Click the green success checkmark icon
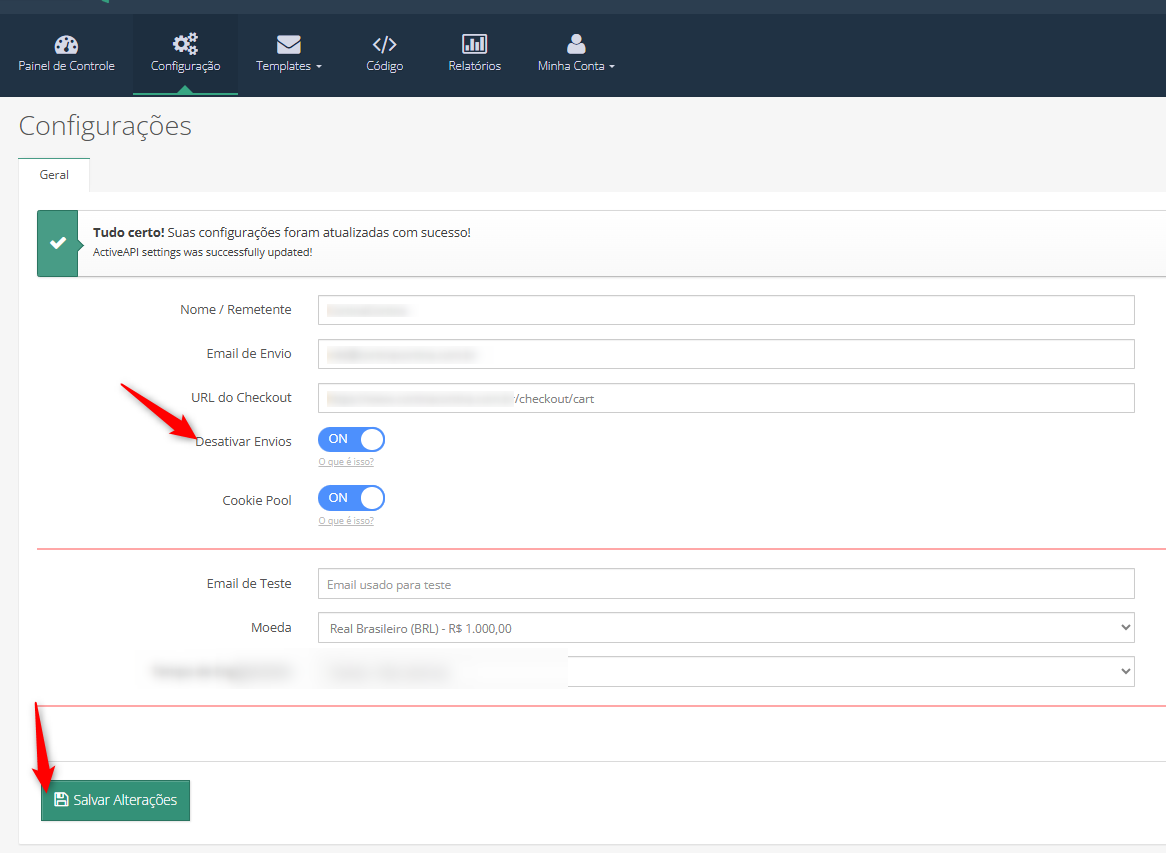Viewport: 1166px width, 853px height. [58, 243]
